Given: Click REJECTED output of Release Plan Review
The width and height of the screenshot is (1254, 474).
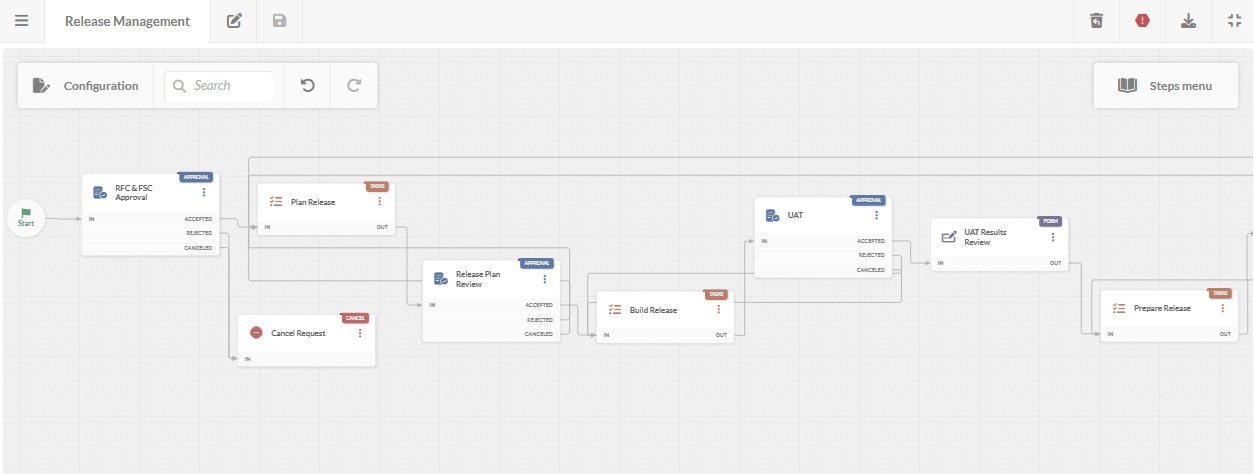Looking at the screenshot, I should pos(540,319).
